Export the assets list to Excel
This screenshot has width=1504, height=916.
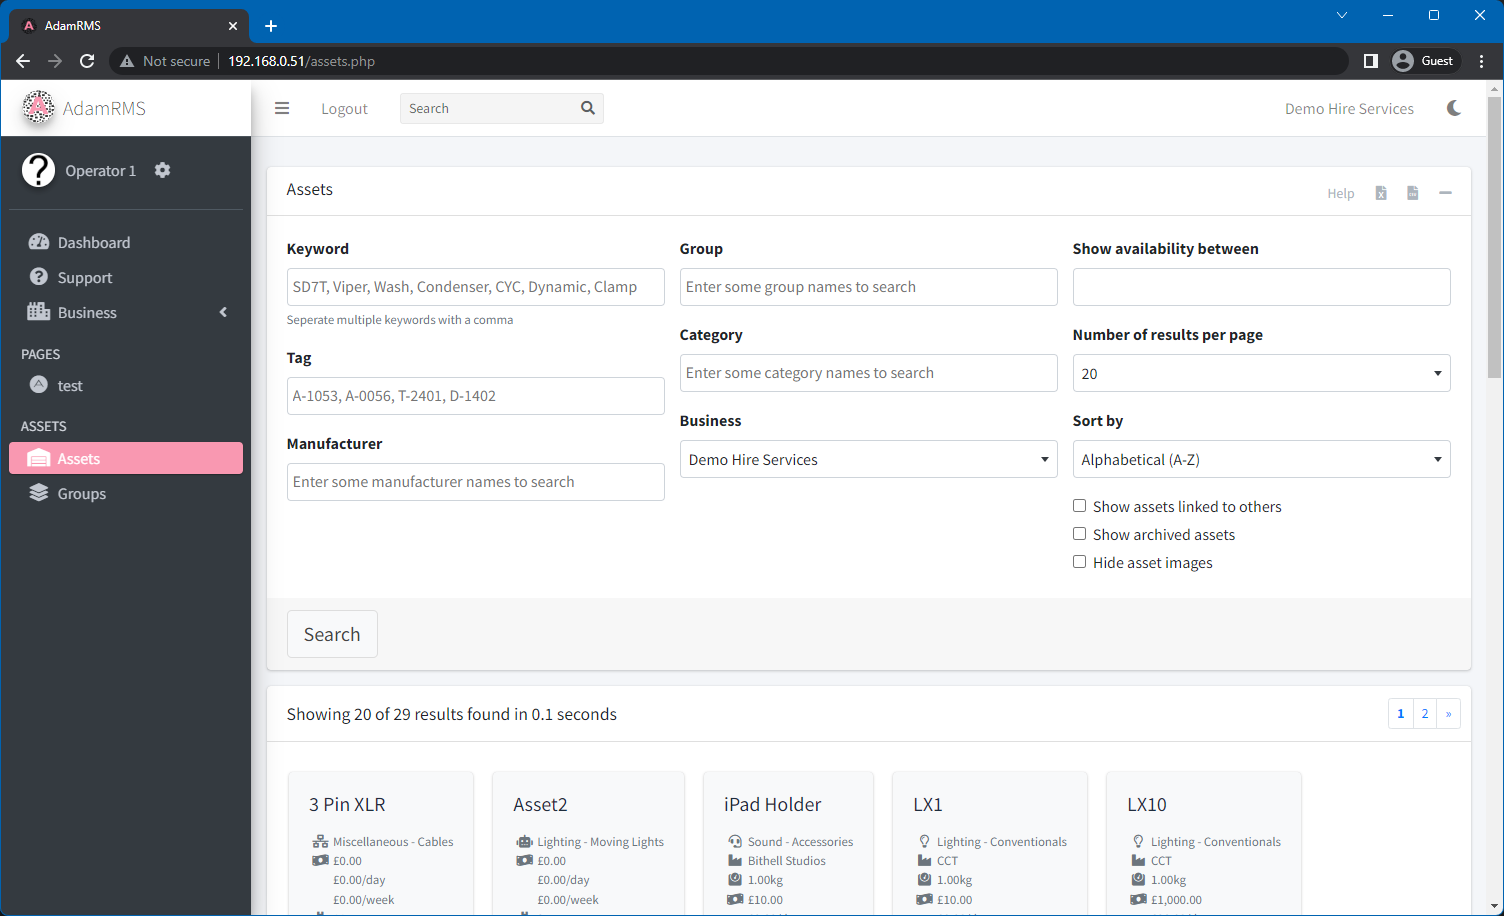click(x=1381, y=192)
